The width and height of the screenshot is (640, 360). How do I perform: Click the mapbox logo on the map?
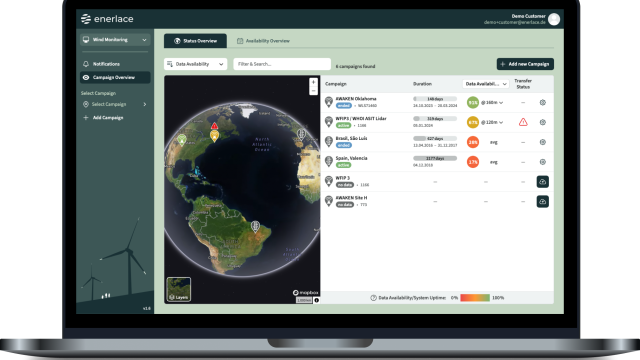click(x=305, y=293)
